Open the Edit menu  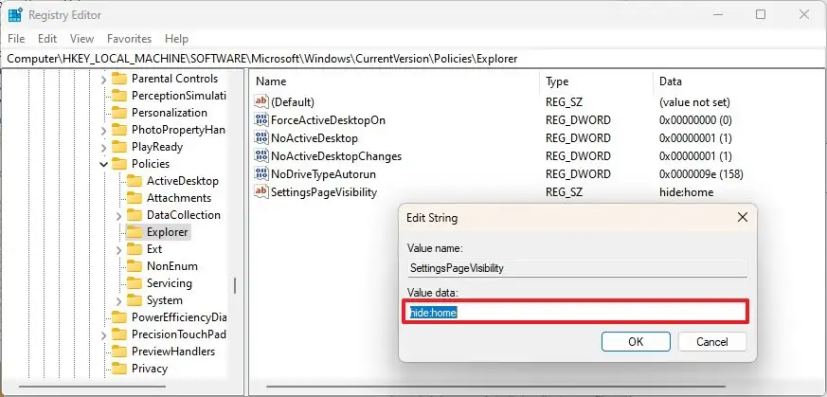(x=47, y=38)
